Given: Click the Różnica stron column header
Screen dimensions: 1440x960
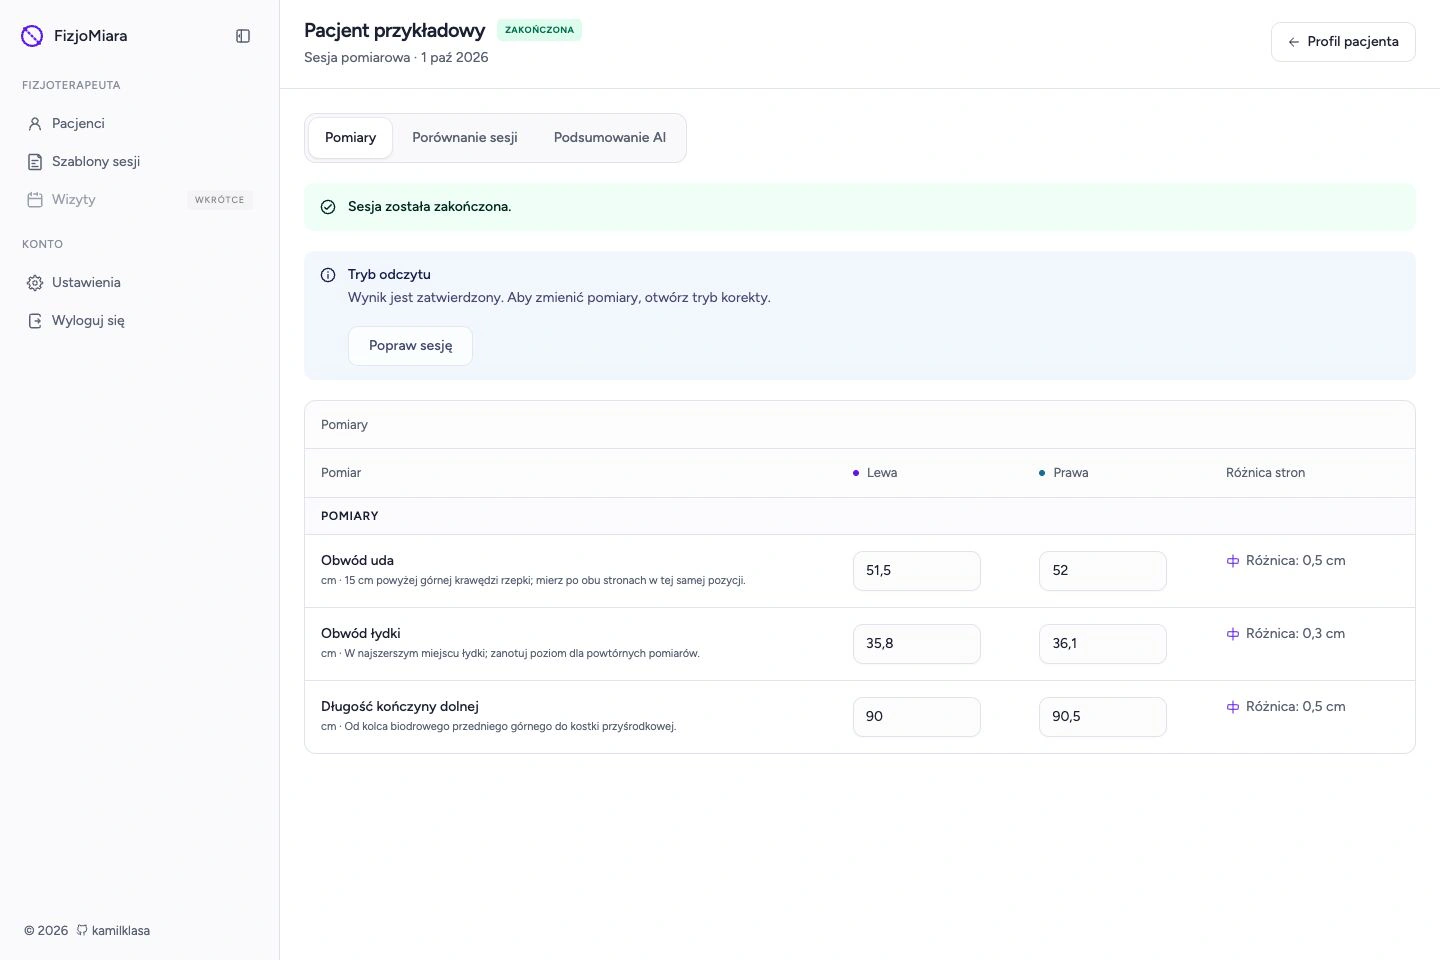Looking at the screenshot, I should [x=1265, y=473].
